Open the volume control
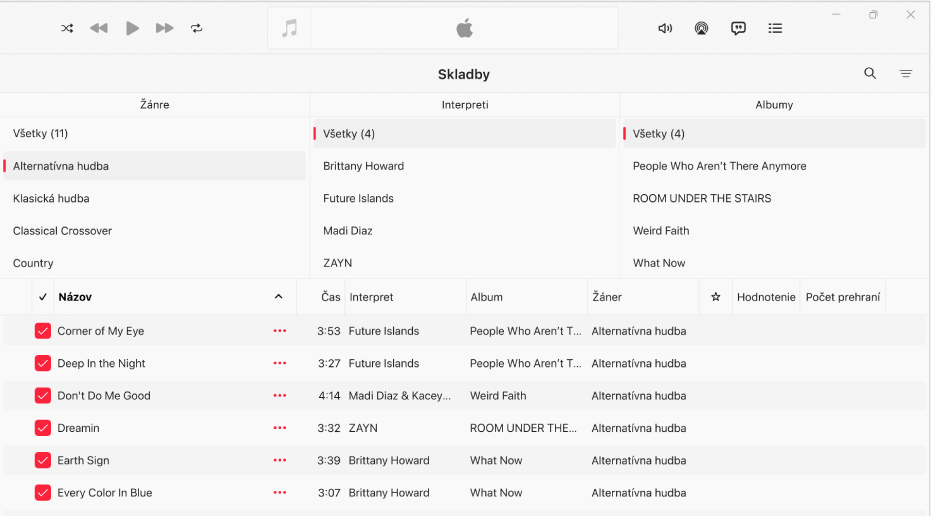This screenshot has width=931, height=516. click(x=665, y=28)
